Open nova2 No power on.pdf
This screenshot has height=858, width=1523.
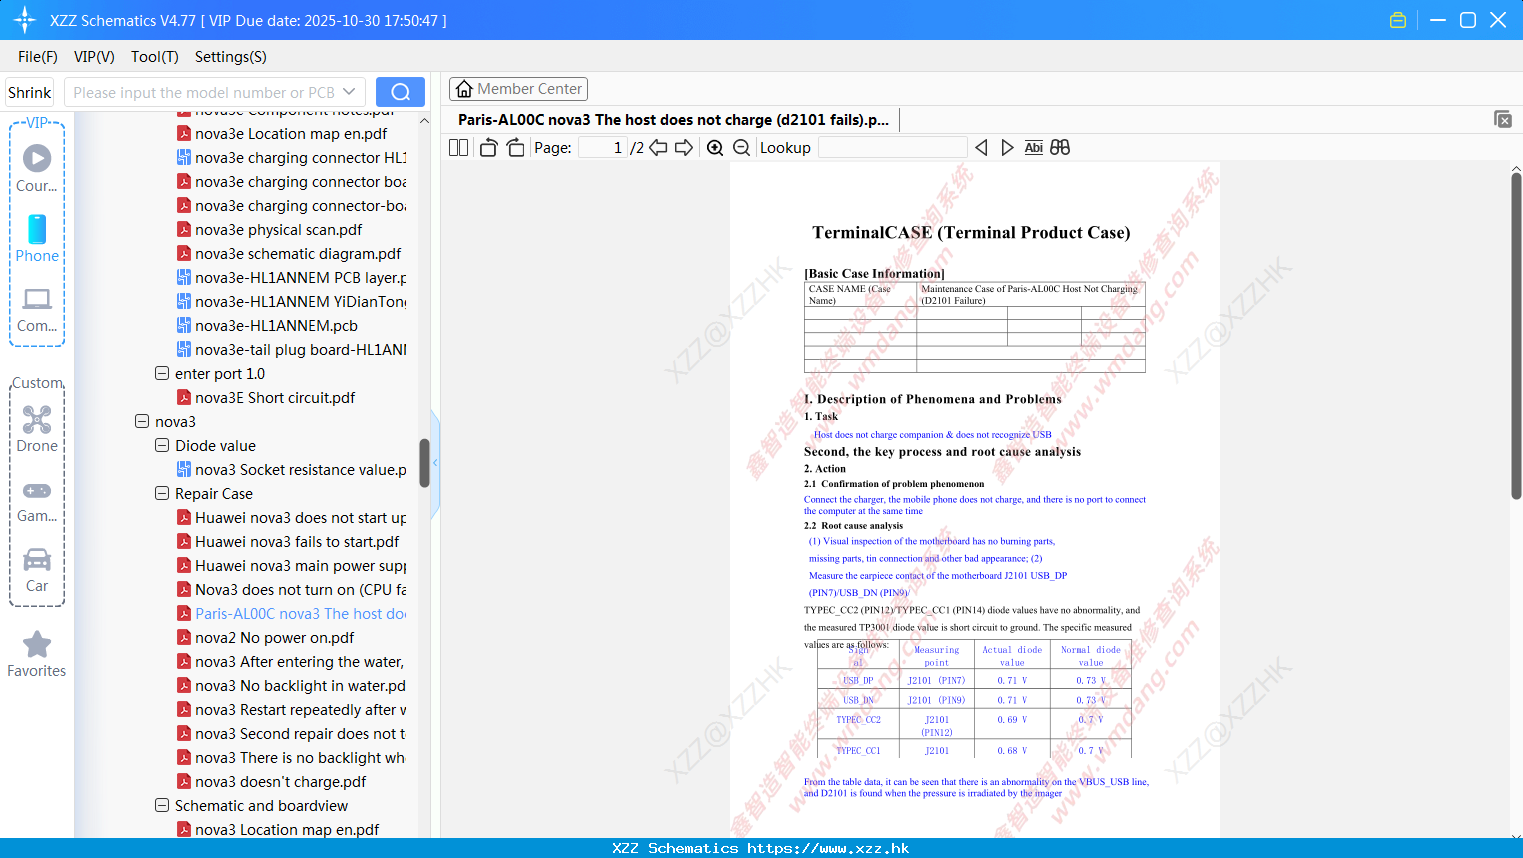coord(274,637)
